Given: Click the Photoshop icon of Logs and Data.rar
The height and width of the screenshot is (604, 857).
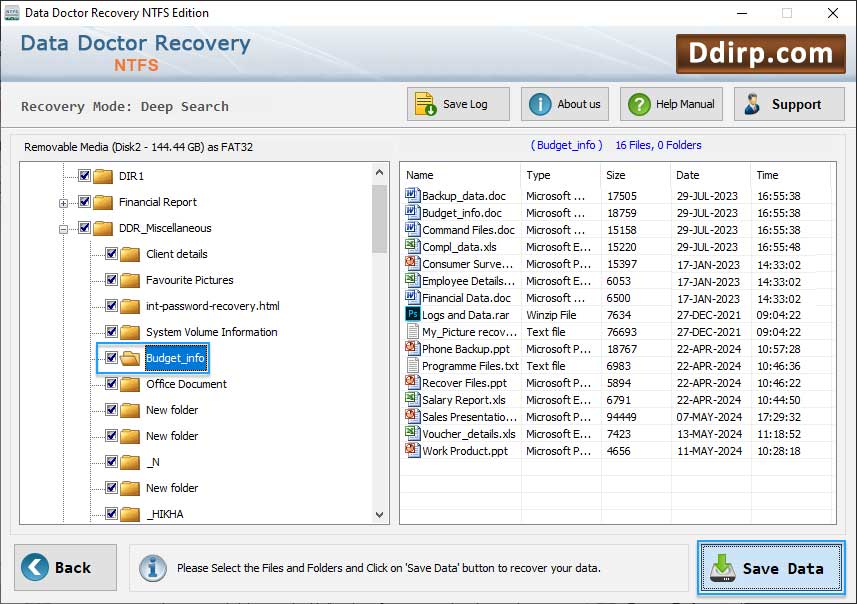Looking at the screenshot, I should pyautogui.click(x=413, y=314).
